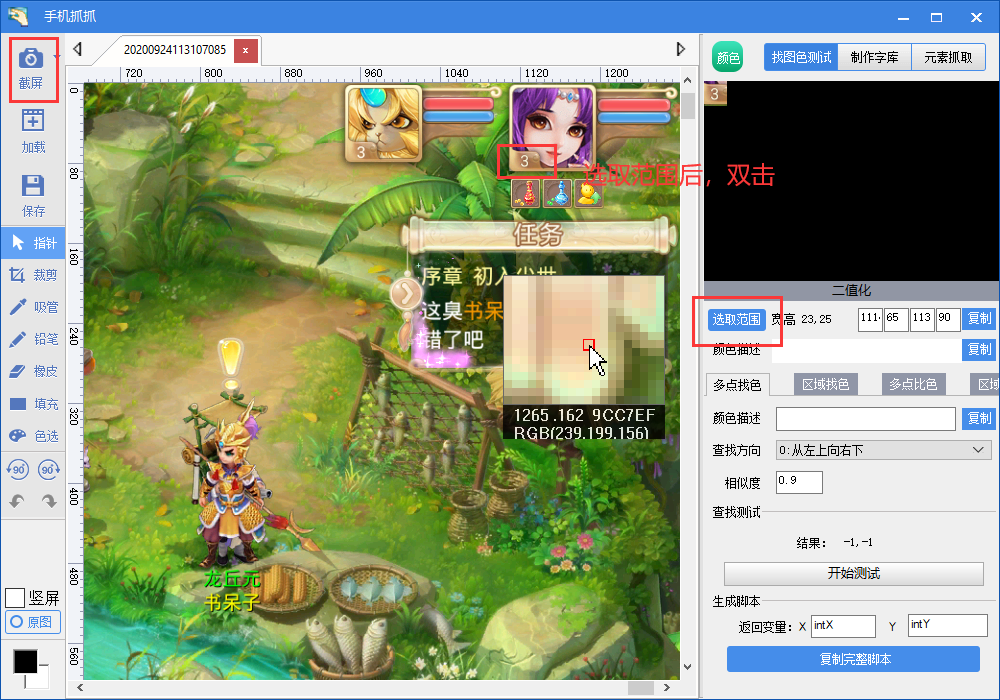Click the black foreground color swatch

26,661
